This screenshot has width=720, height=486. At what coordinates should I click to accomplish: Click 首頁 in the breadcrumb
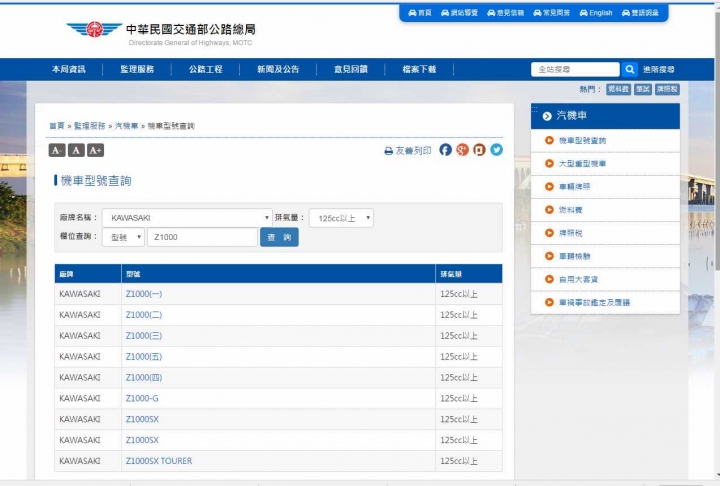[x=57, y=126]
